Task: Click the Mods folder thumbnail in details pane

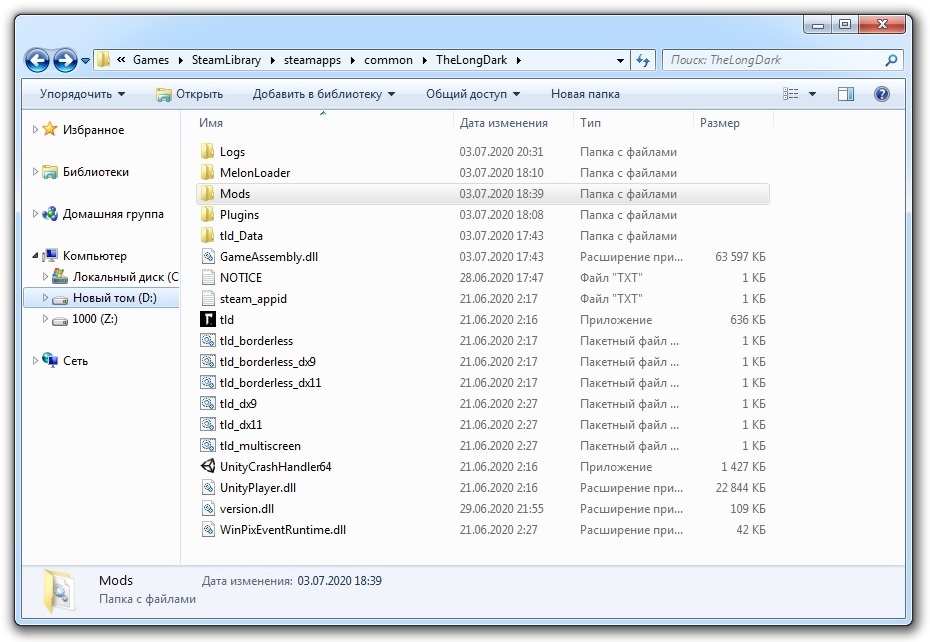Action: (59, 590)
